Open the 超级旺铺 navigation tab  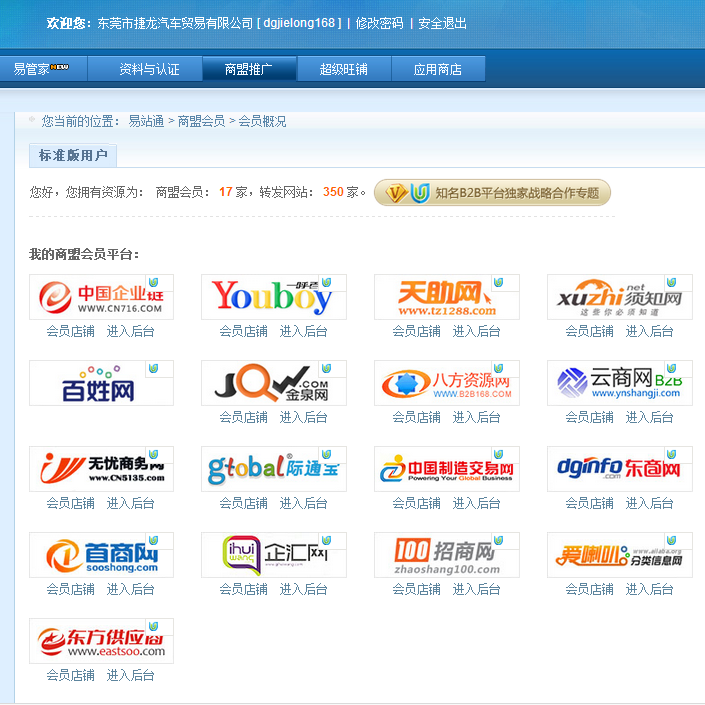click(x=343, y=69)
